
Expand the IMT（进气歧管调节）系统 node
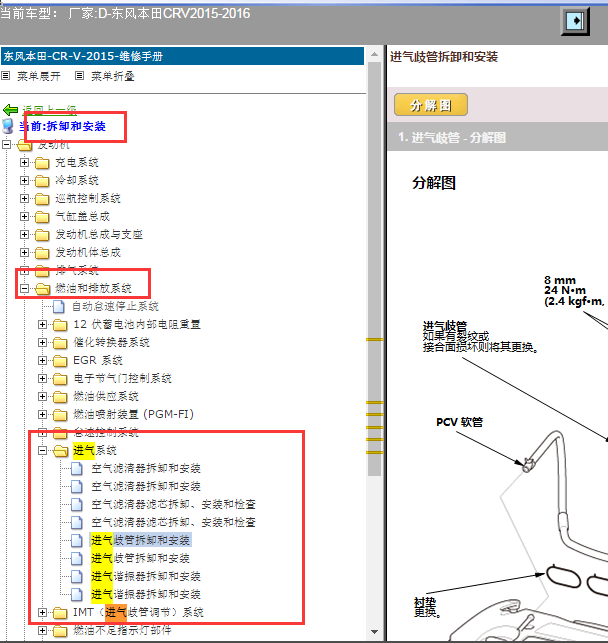[x=42, y=613]
